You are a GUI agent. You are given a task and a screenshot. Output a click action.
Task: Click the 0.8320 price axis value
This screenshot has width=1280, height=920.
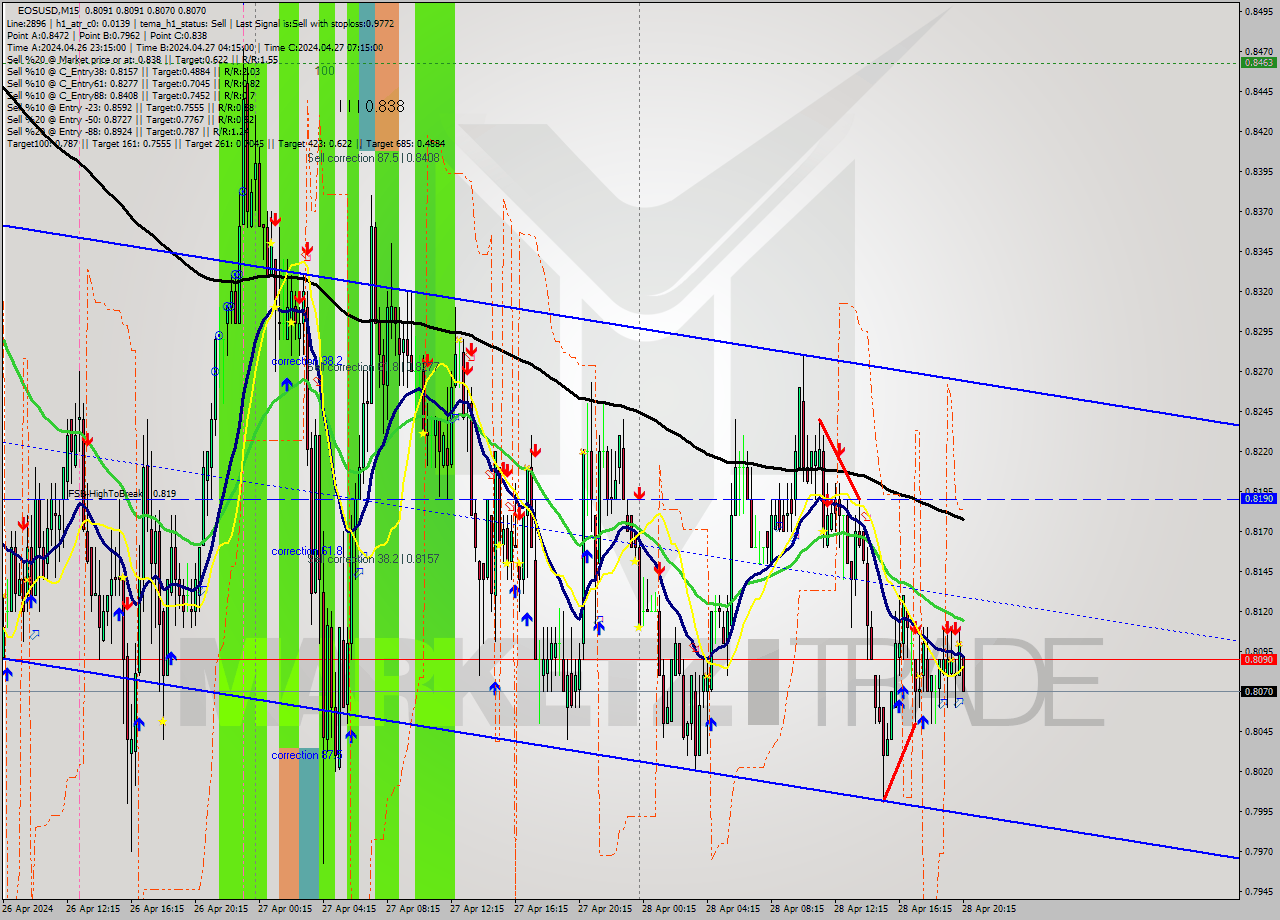point(1258,291)
